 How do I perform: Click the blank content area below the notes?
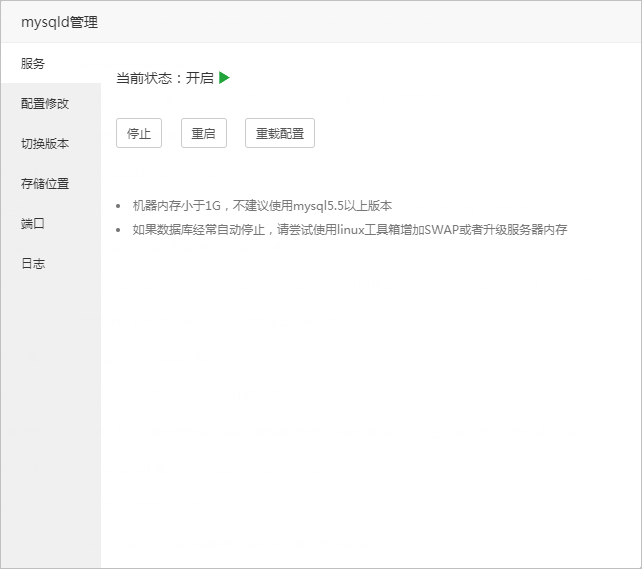[x=370, y=400]
